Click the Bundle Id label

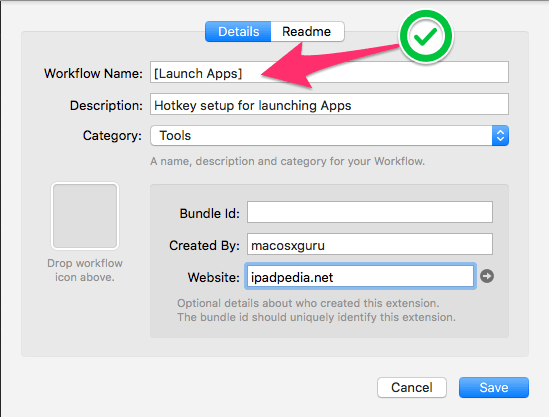[x=209, y=213]
